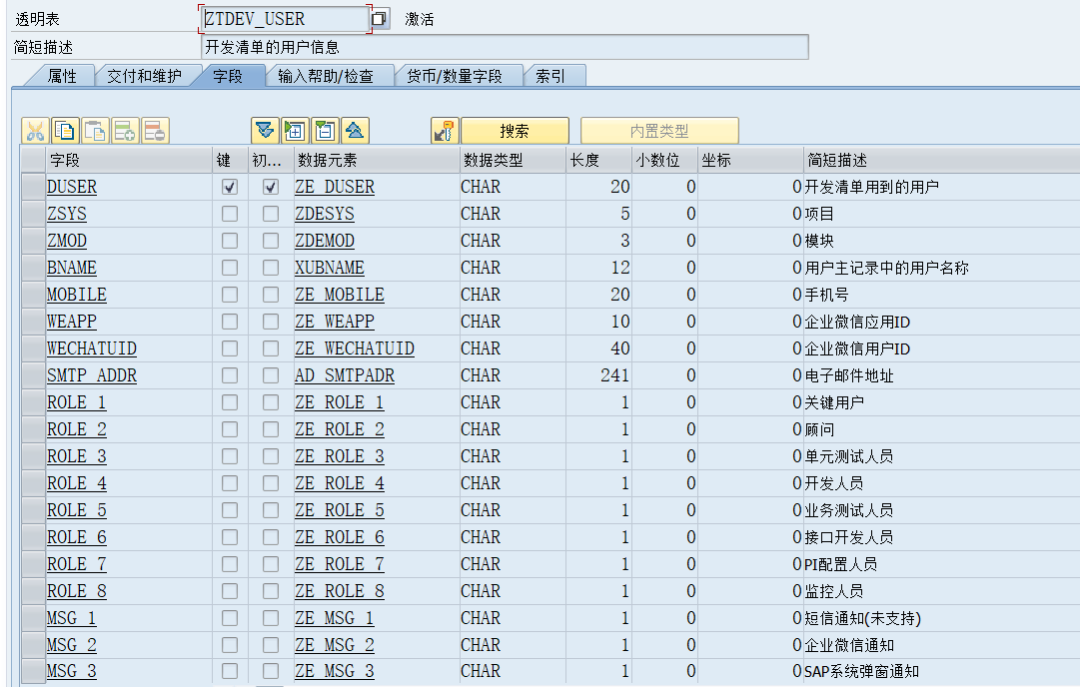Switch to the 索引 tab
The height and width of the screenshot is (687, 1080).
click(x=551, y=76)
